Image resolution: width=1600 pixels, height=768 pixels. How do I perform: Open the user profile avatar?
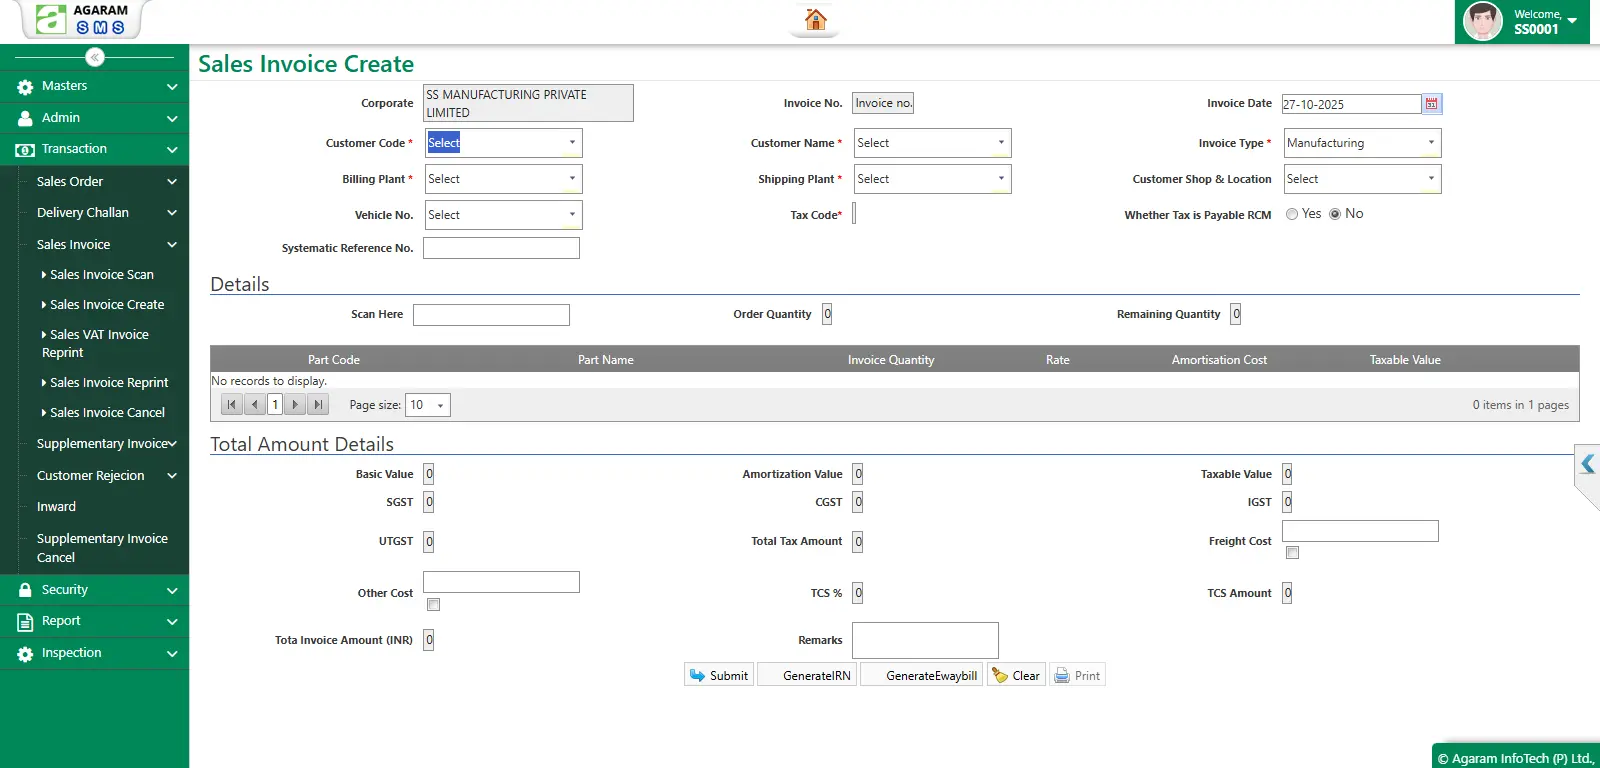1482,21
